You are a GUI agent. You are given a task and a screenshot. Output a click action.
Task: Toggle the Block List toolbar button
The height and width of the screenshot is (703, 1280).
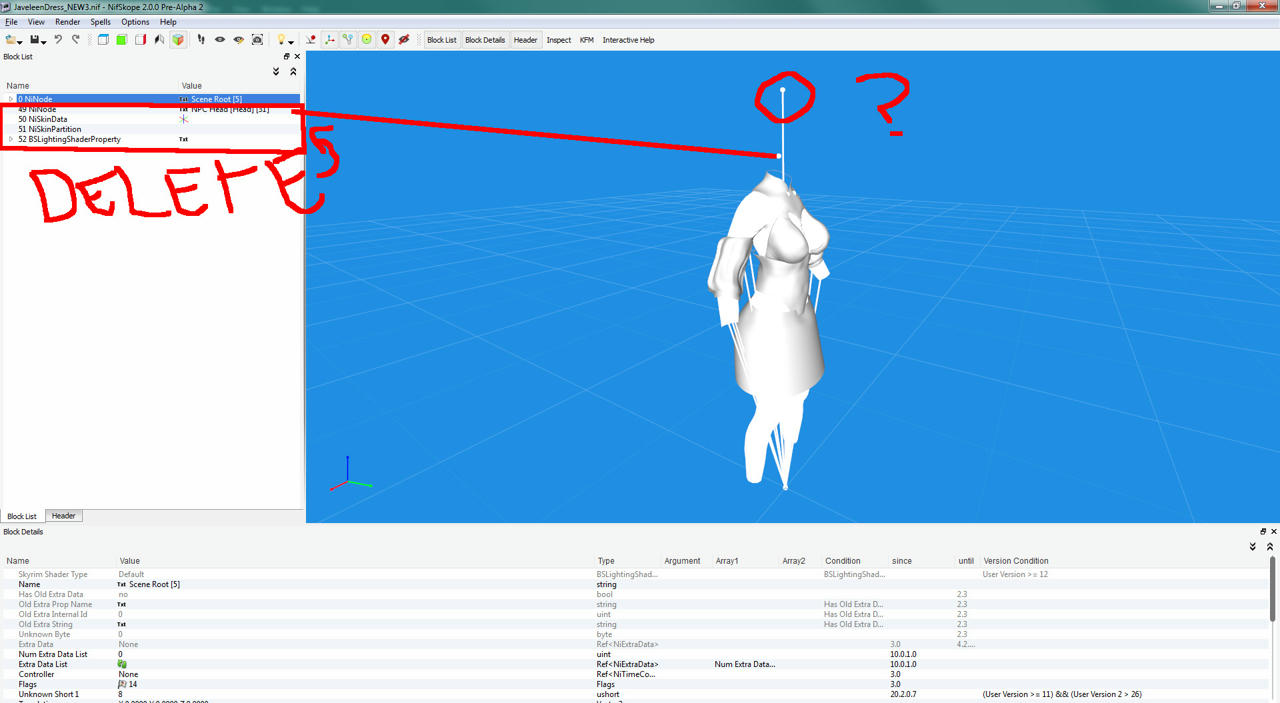pyautogui.click(x=442, y=40)
